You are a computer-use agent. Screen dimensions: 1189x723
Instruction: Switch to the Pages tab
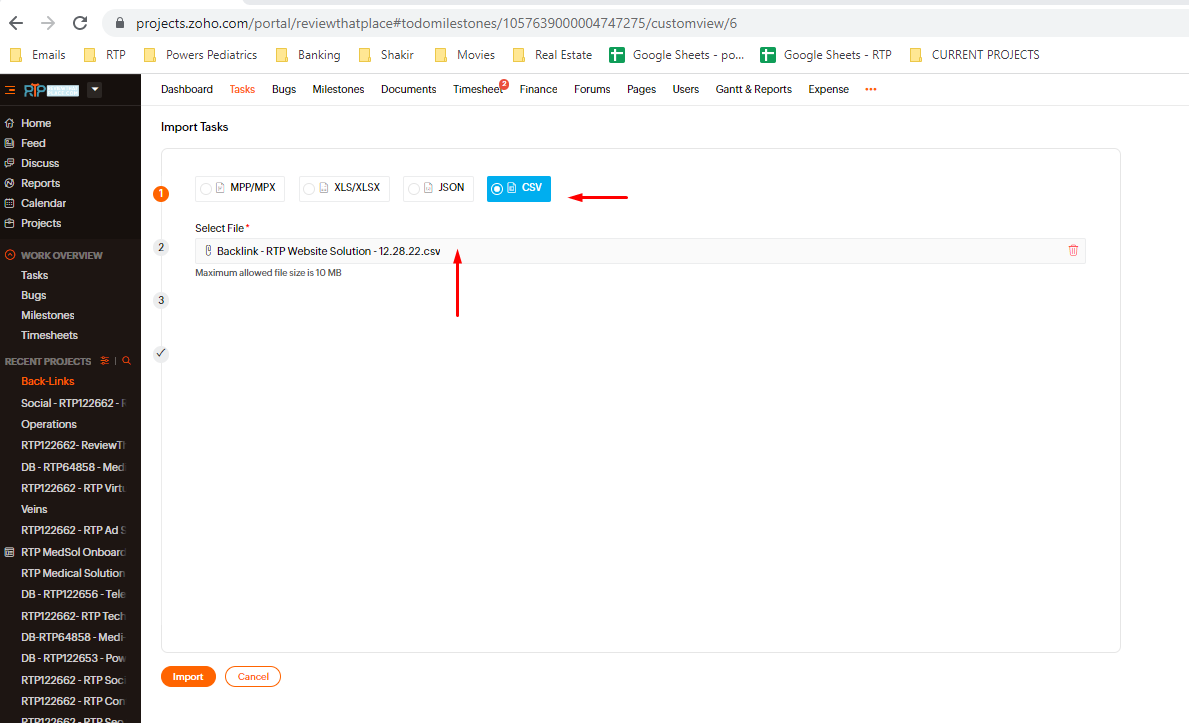641,90
